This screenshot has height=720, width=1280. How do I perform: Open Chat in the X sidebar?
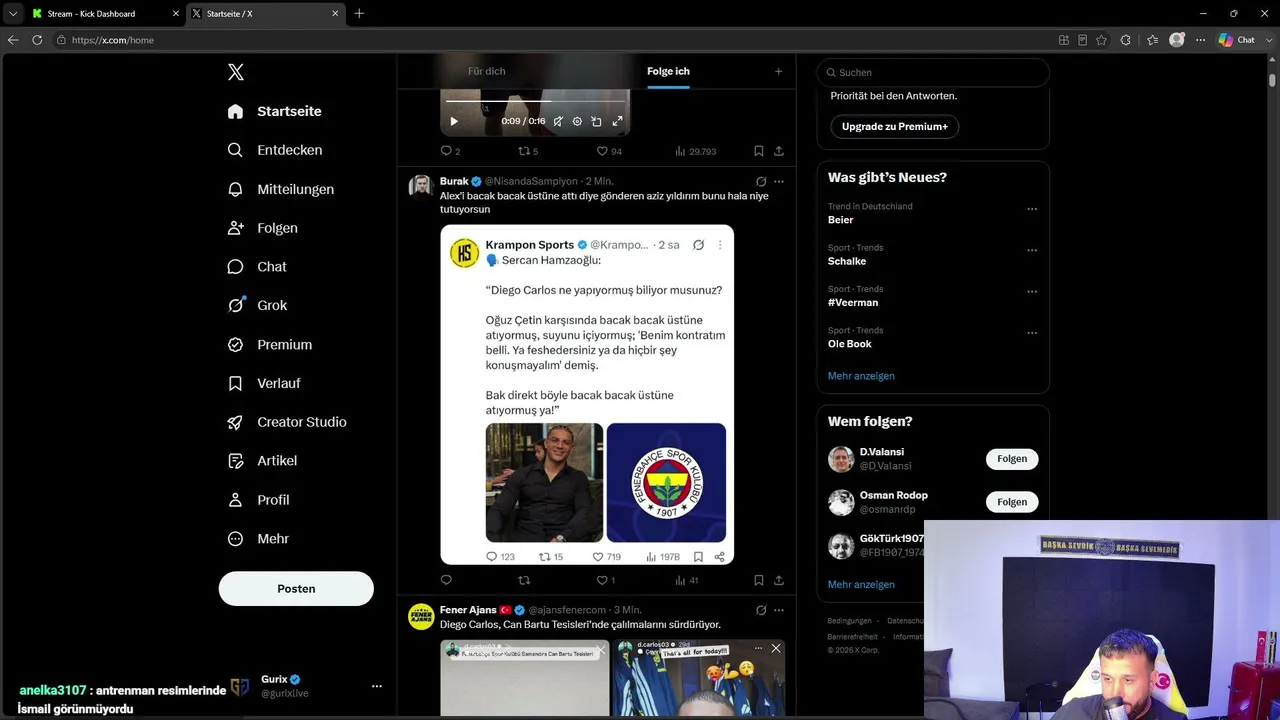tap(257, 267)
